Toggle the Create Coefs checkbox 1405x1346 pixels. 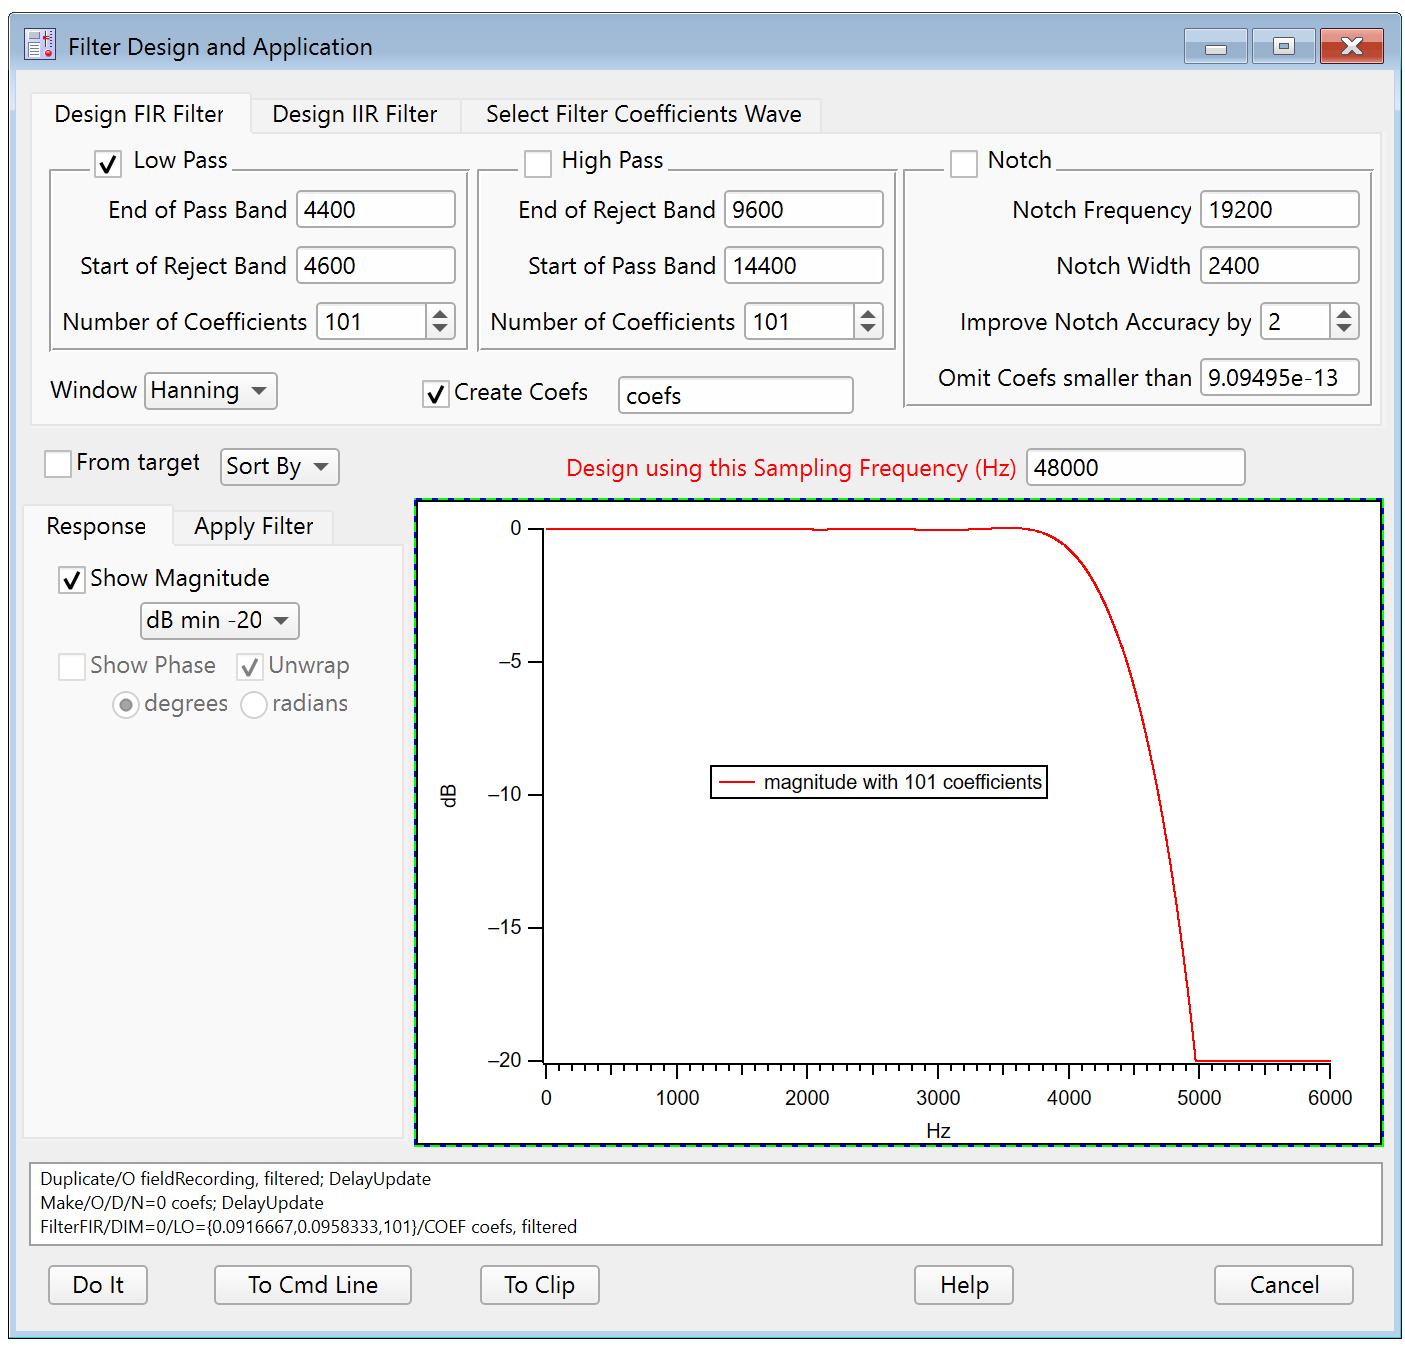[436, 394]
